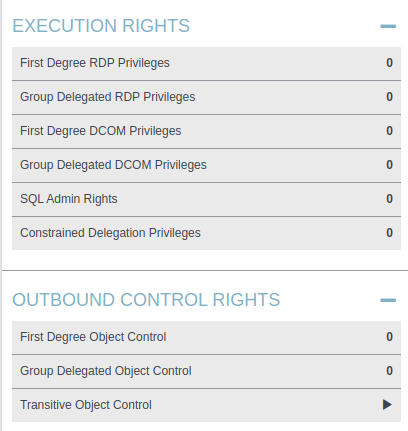Select Group Delegated RDP Privileges entry
408x431 pixels.
tap(206, 97)
